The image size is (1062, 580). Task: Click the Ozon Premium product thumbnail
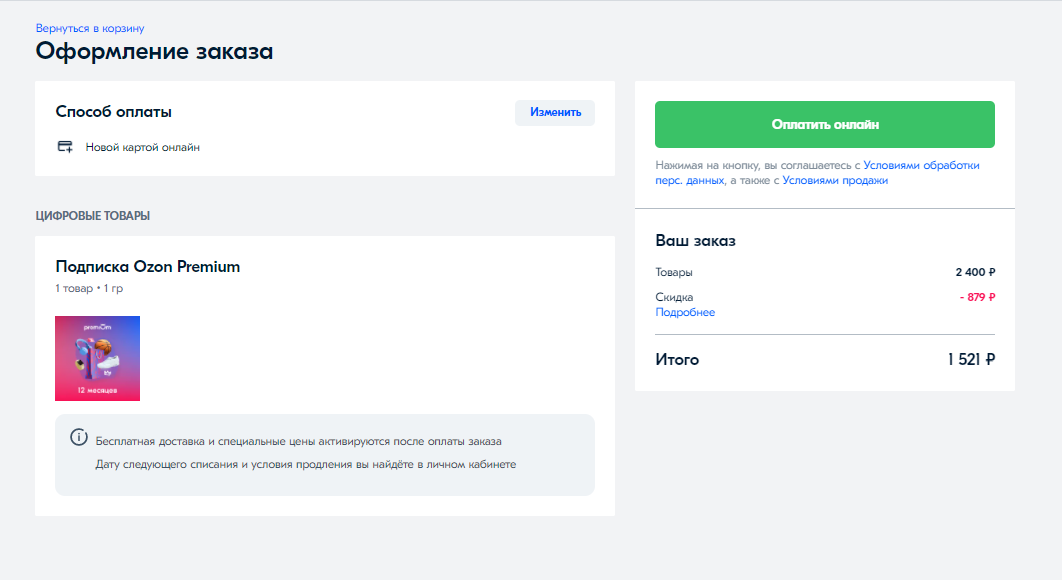(97, 358)
